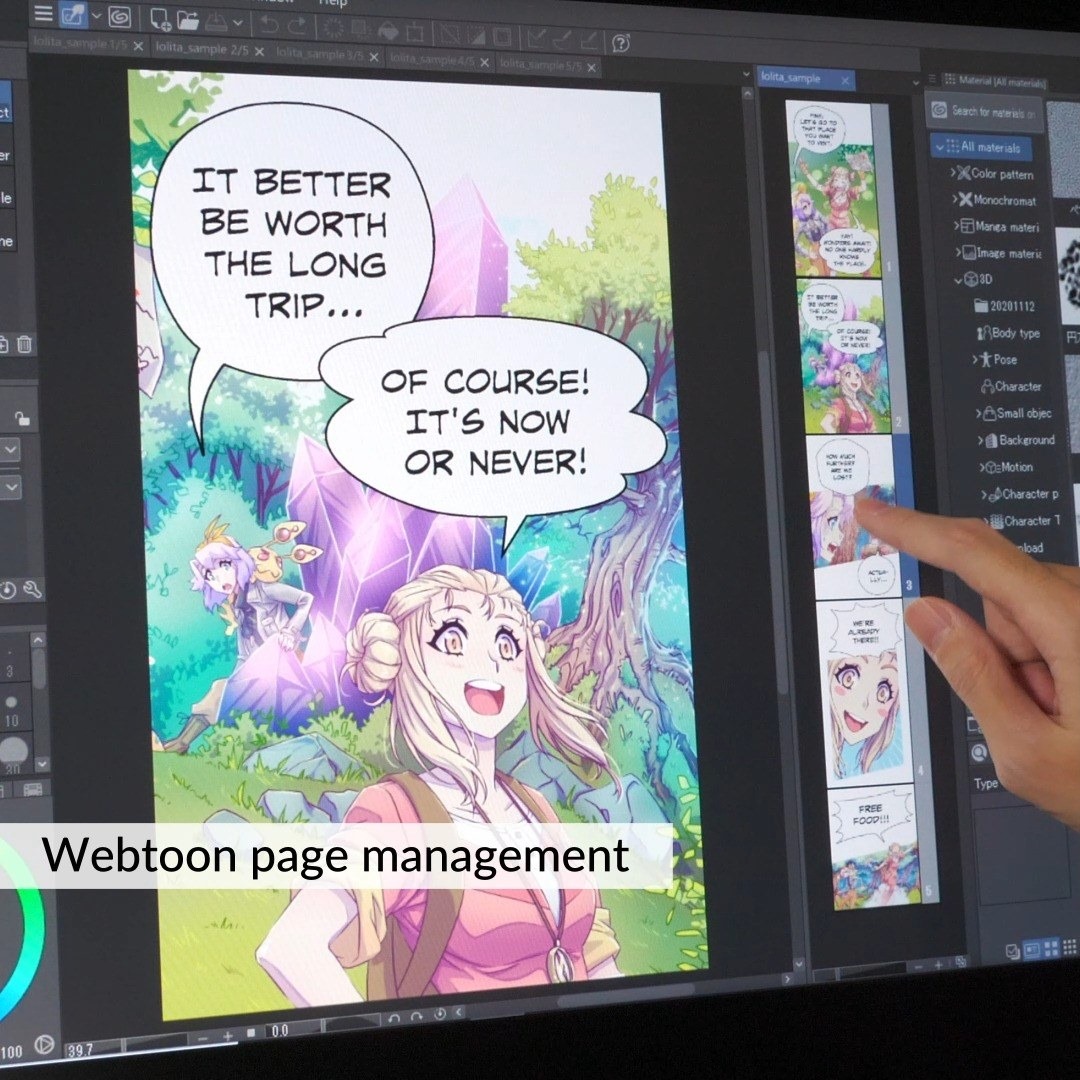Collapse the All materials tree node
The height and width of the screenshot is (1080, 1080).
coord(939,146)
